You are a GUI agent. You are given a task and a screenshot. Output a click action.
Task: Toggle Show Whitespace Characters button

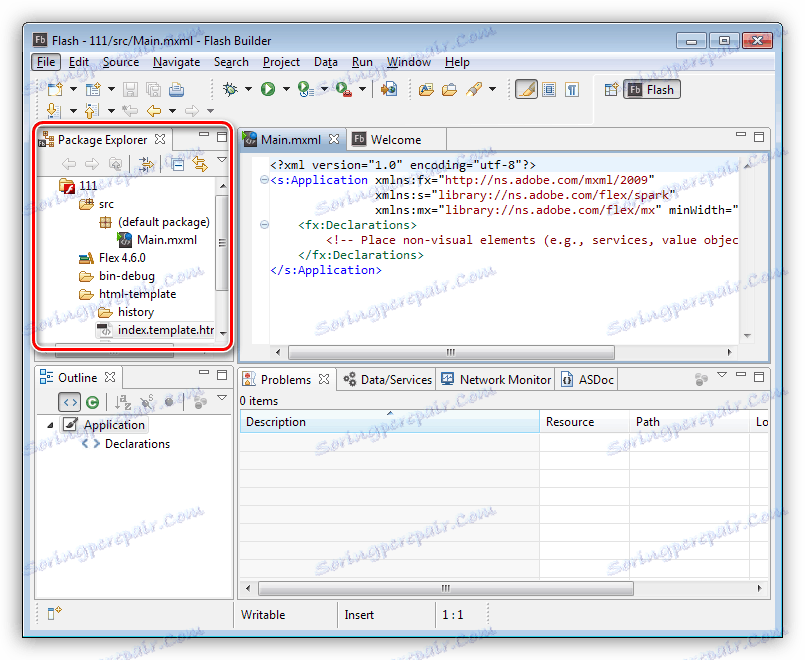[x=571, y=90]
